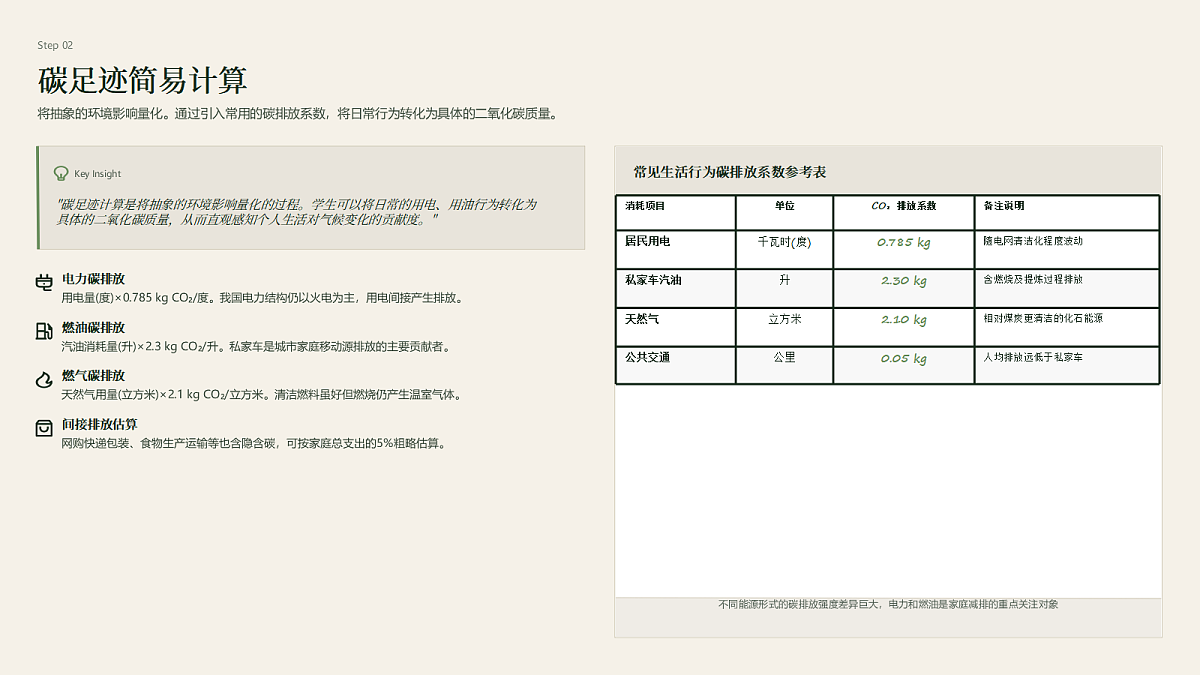The height and width of the screenshot is (675, 1200).
Task: Select the row label 公共交通
Action: pyautogui.click(x=647, y=357)
